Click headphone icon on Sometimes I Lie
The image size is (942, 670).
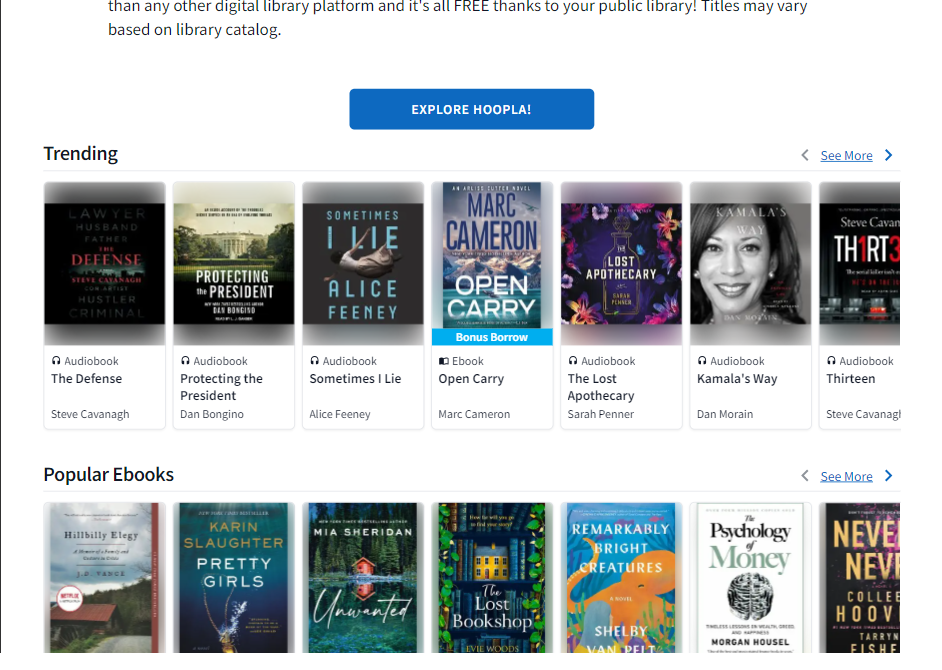(314, 361)
